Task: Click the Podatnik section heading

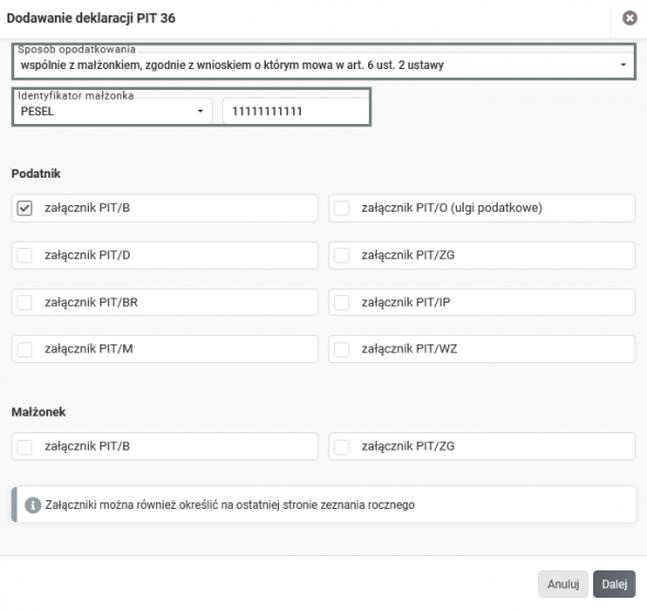Action: tap(36, 174)
